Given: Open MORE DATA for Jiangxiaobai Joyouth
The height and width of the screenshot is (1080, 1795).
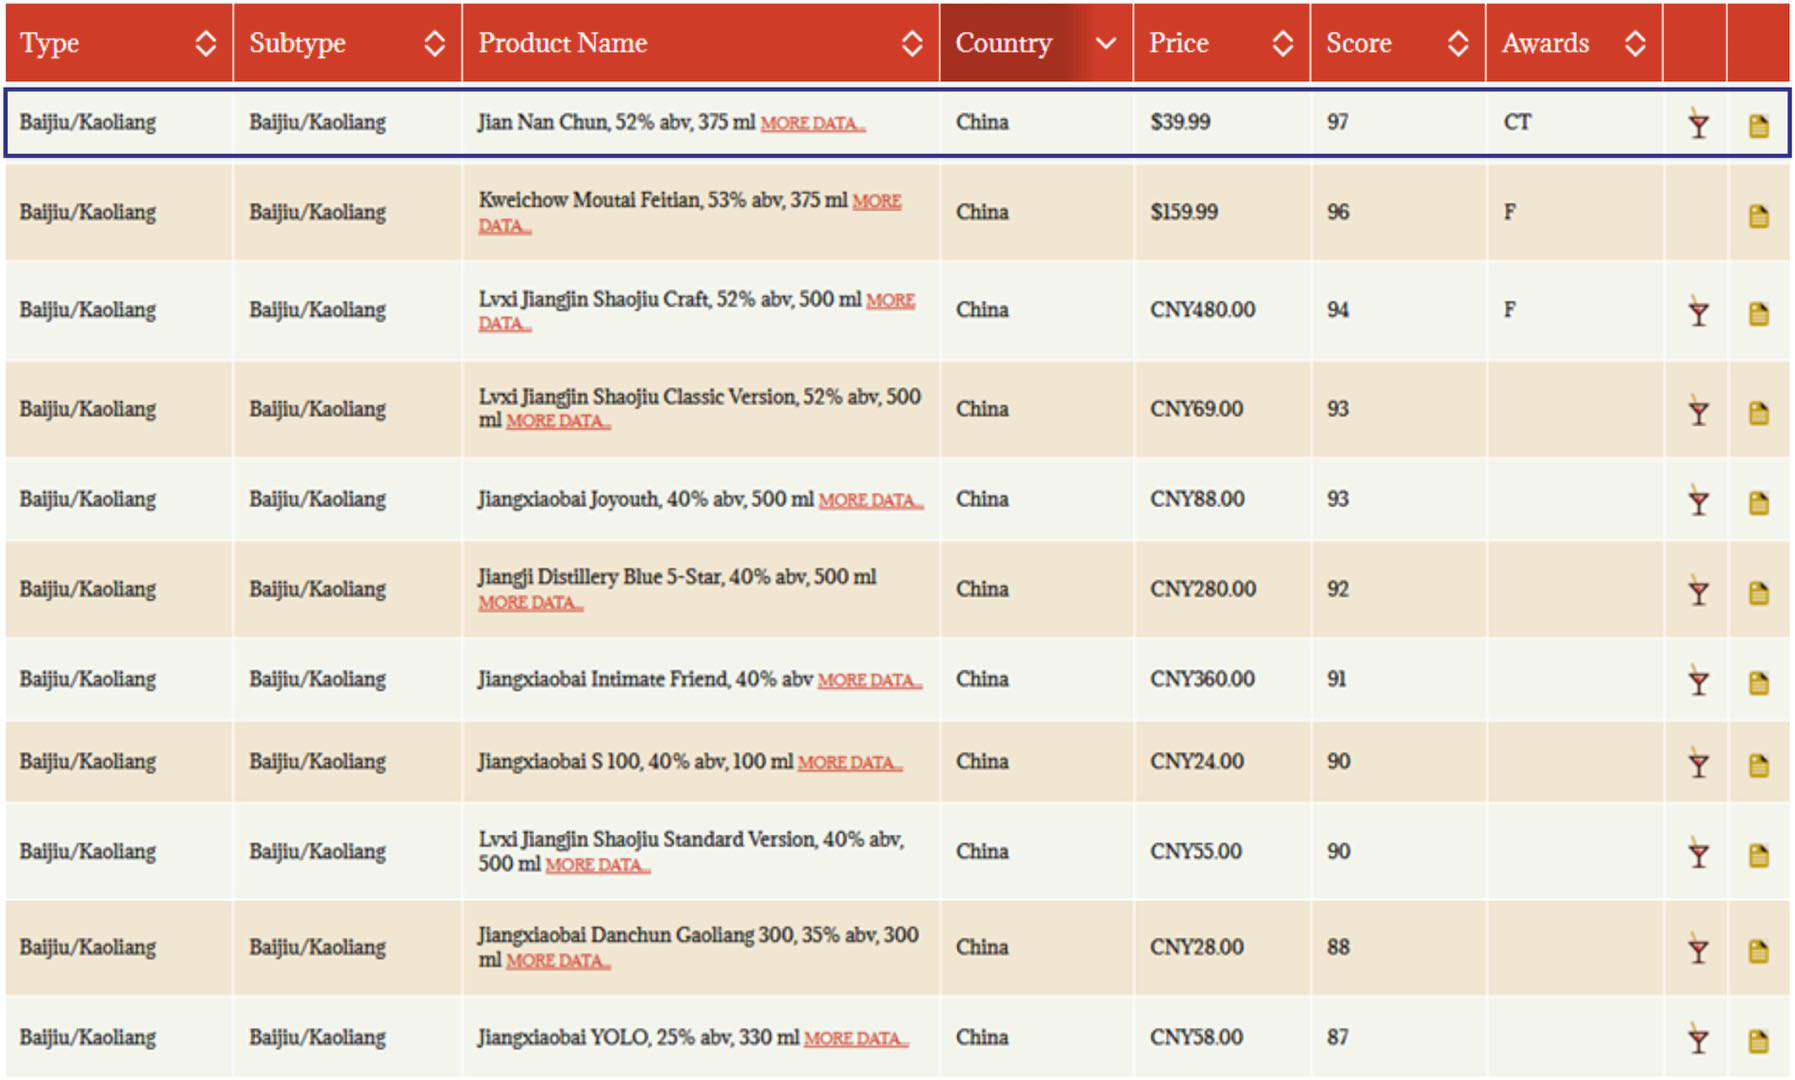Looking at the screenshot, I should tap(871, 500).
